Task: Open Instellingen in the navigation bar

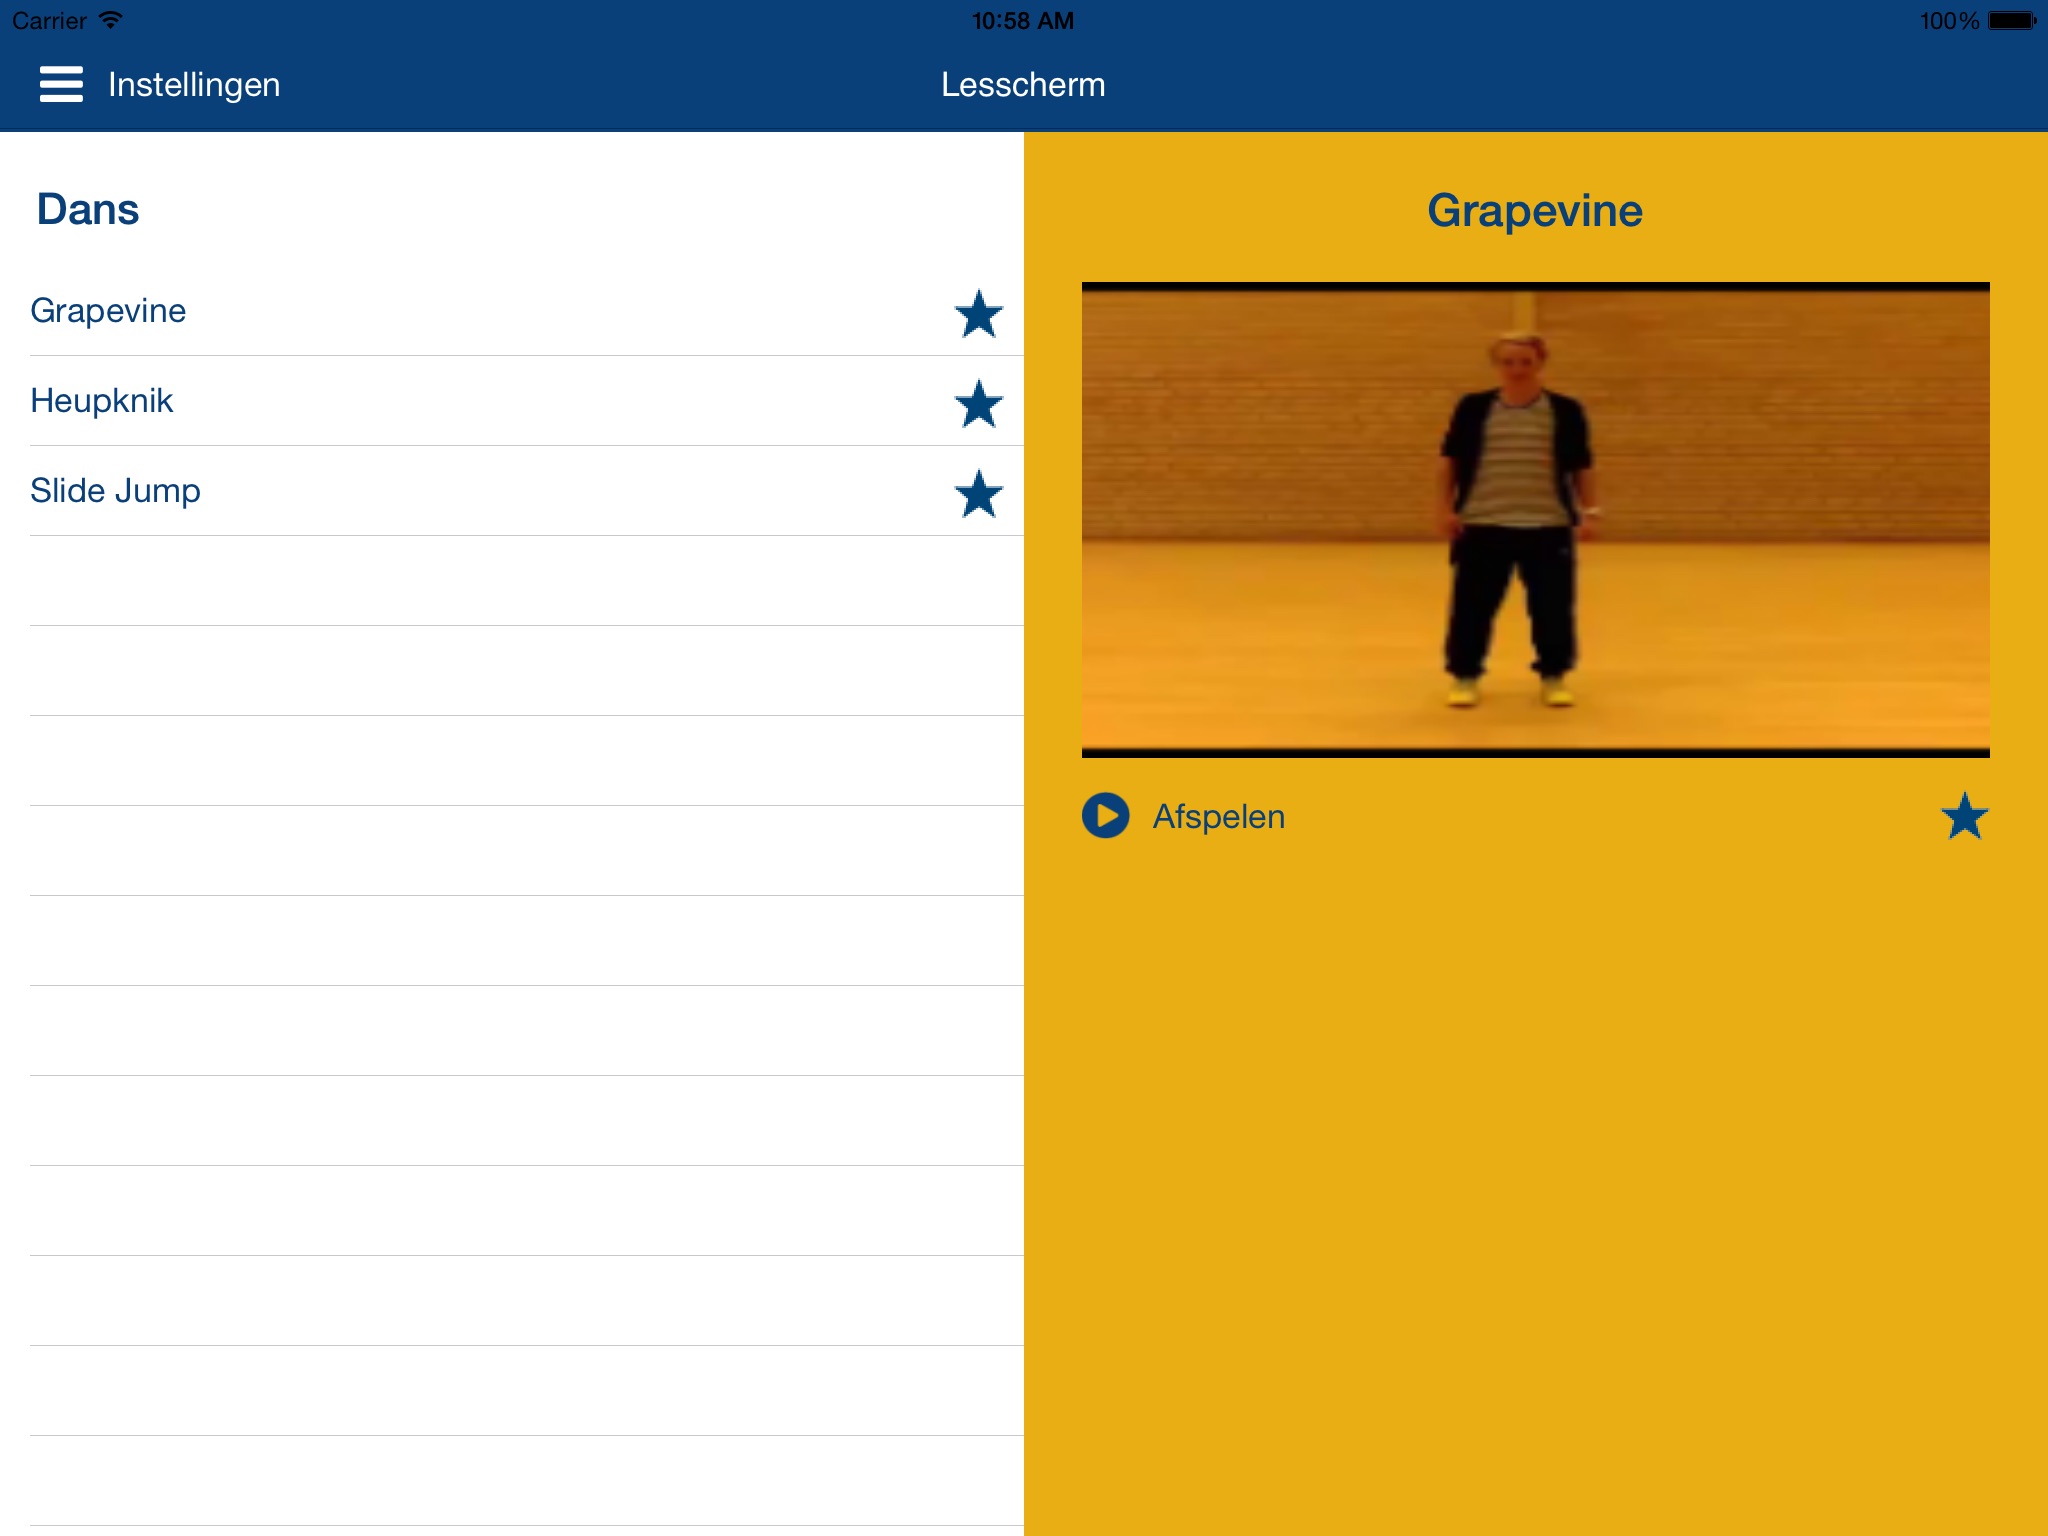Action: point(194,85)
